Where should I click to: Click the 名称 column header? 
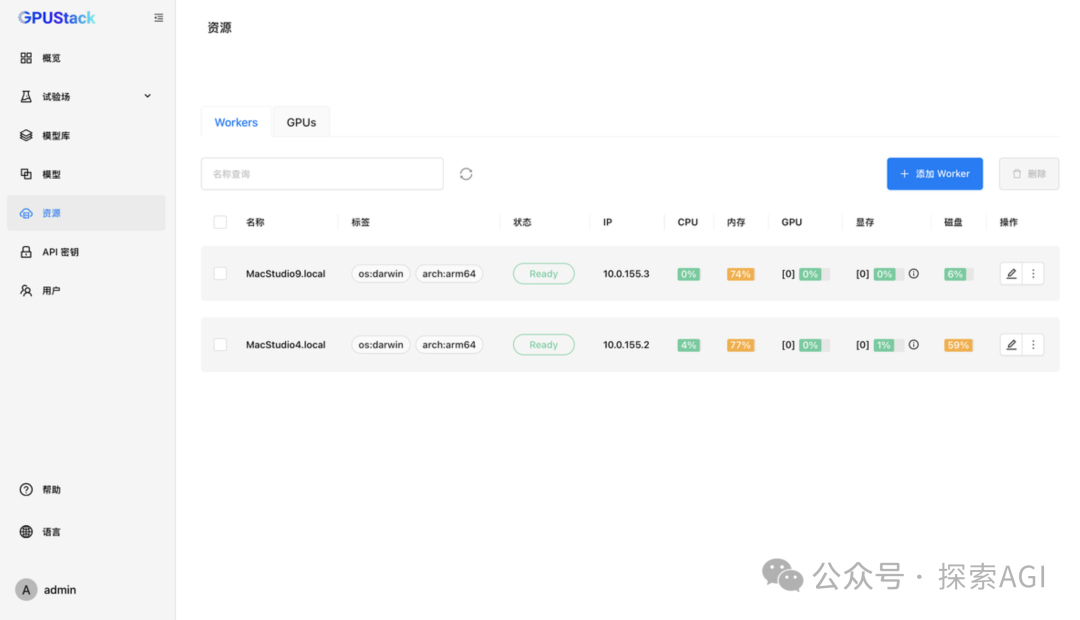(x=256, y=222)
